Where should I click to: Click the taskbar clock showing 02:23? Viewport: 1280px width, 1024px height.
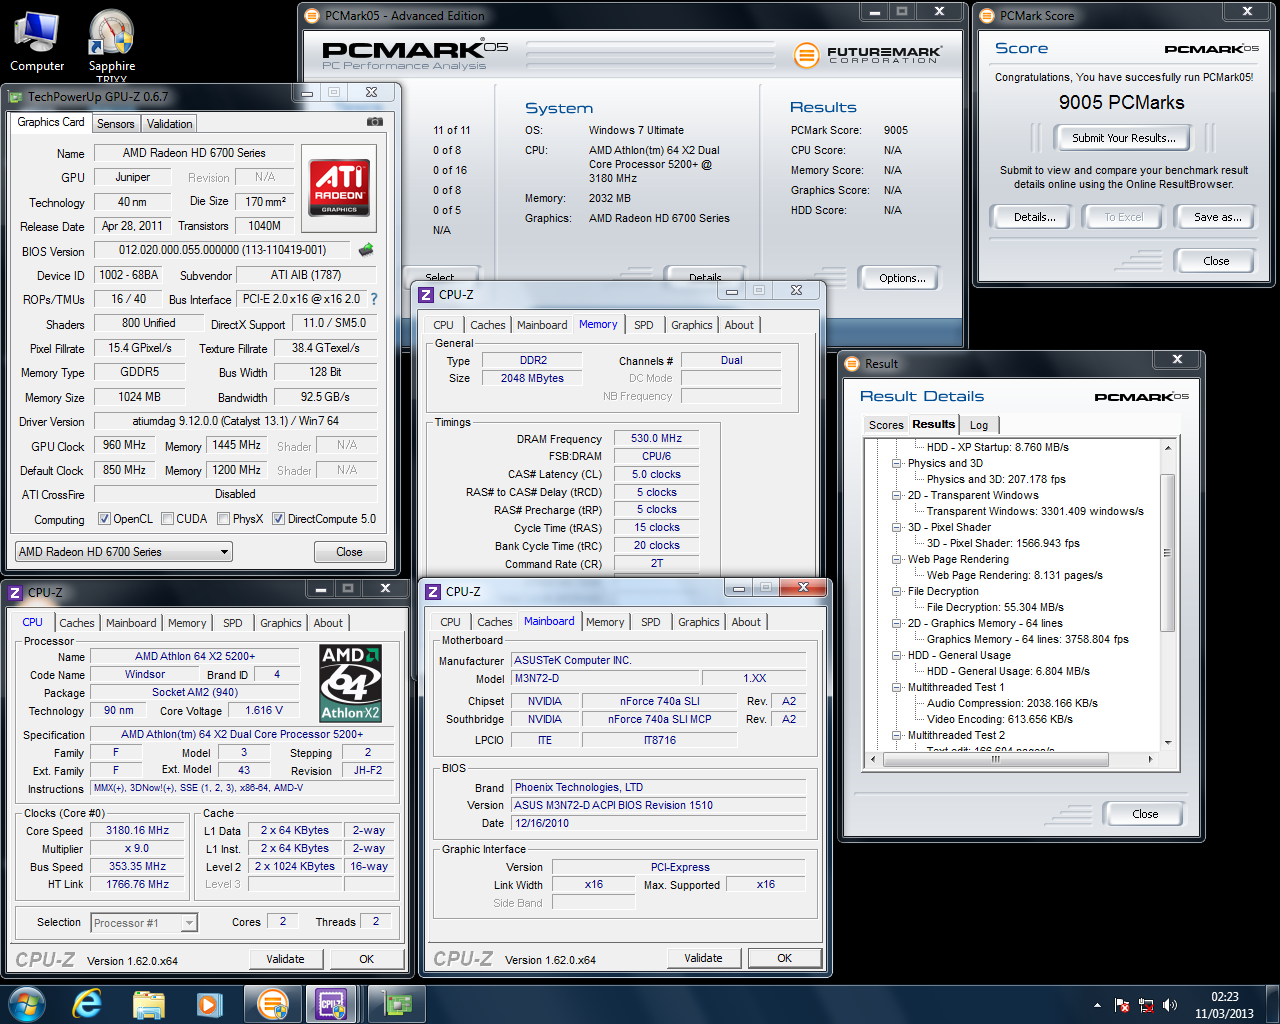1224,1005
